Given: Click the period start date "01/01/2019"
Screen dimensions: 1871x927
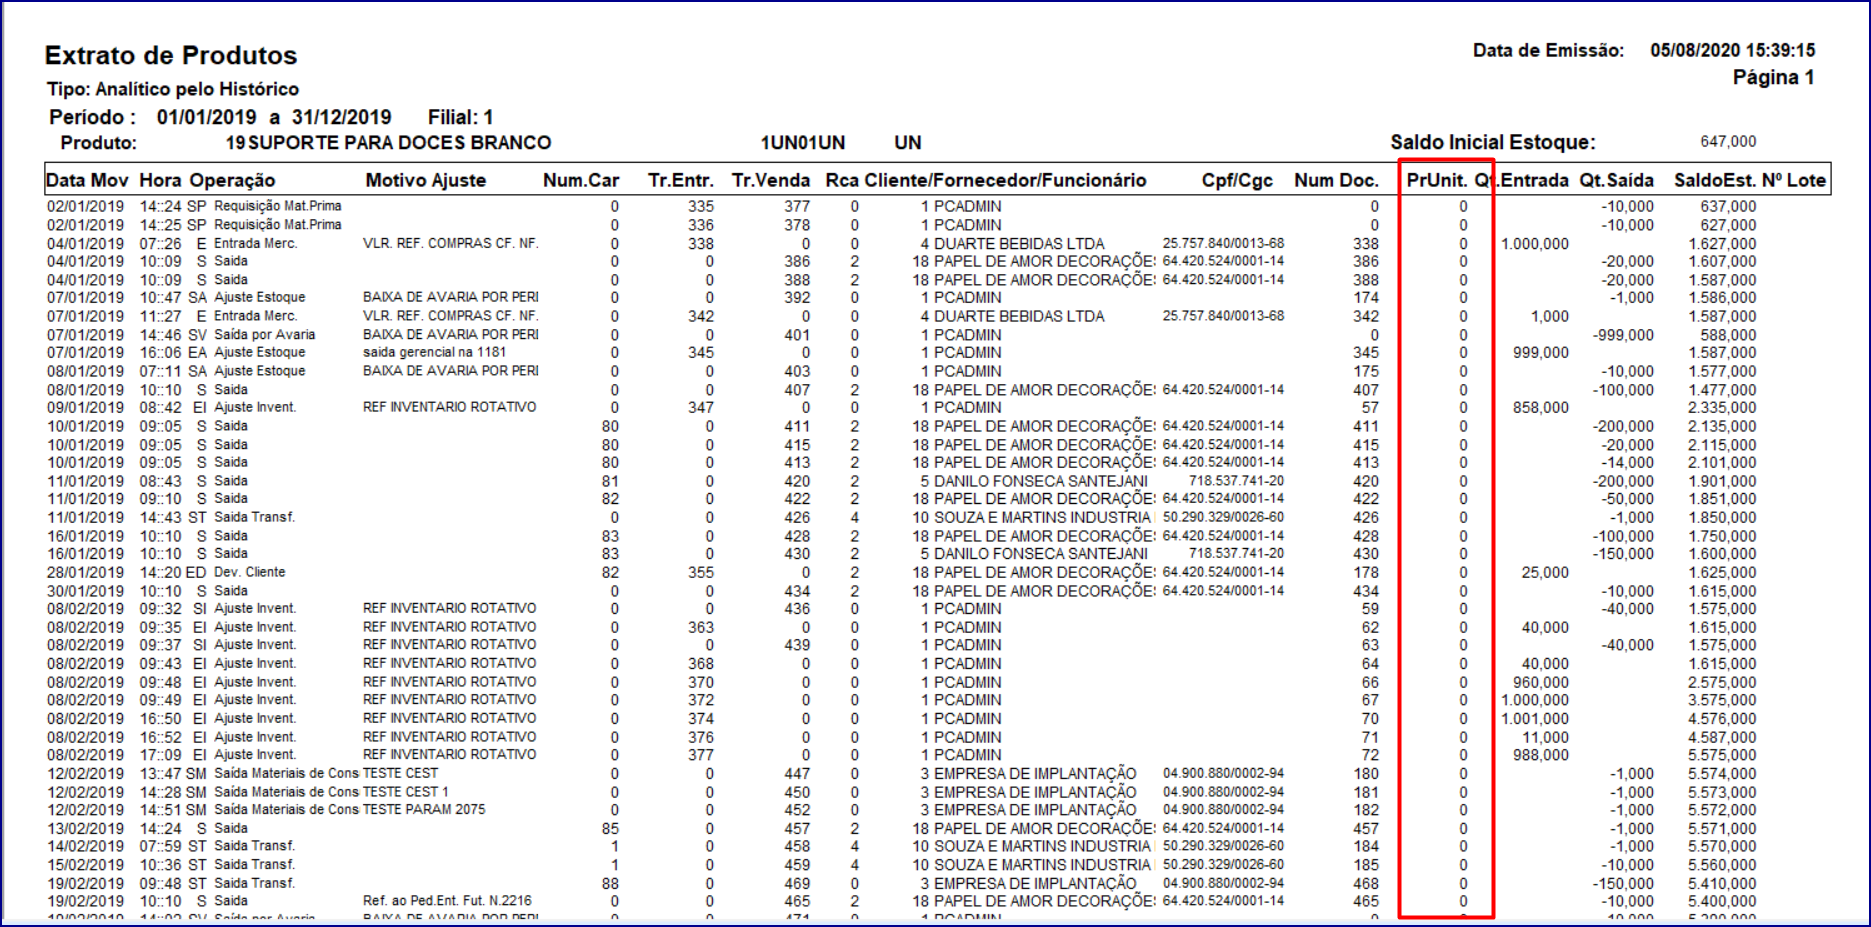Looking at the screenshot, I should 206,117.
